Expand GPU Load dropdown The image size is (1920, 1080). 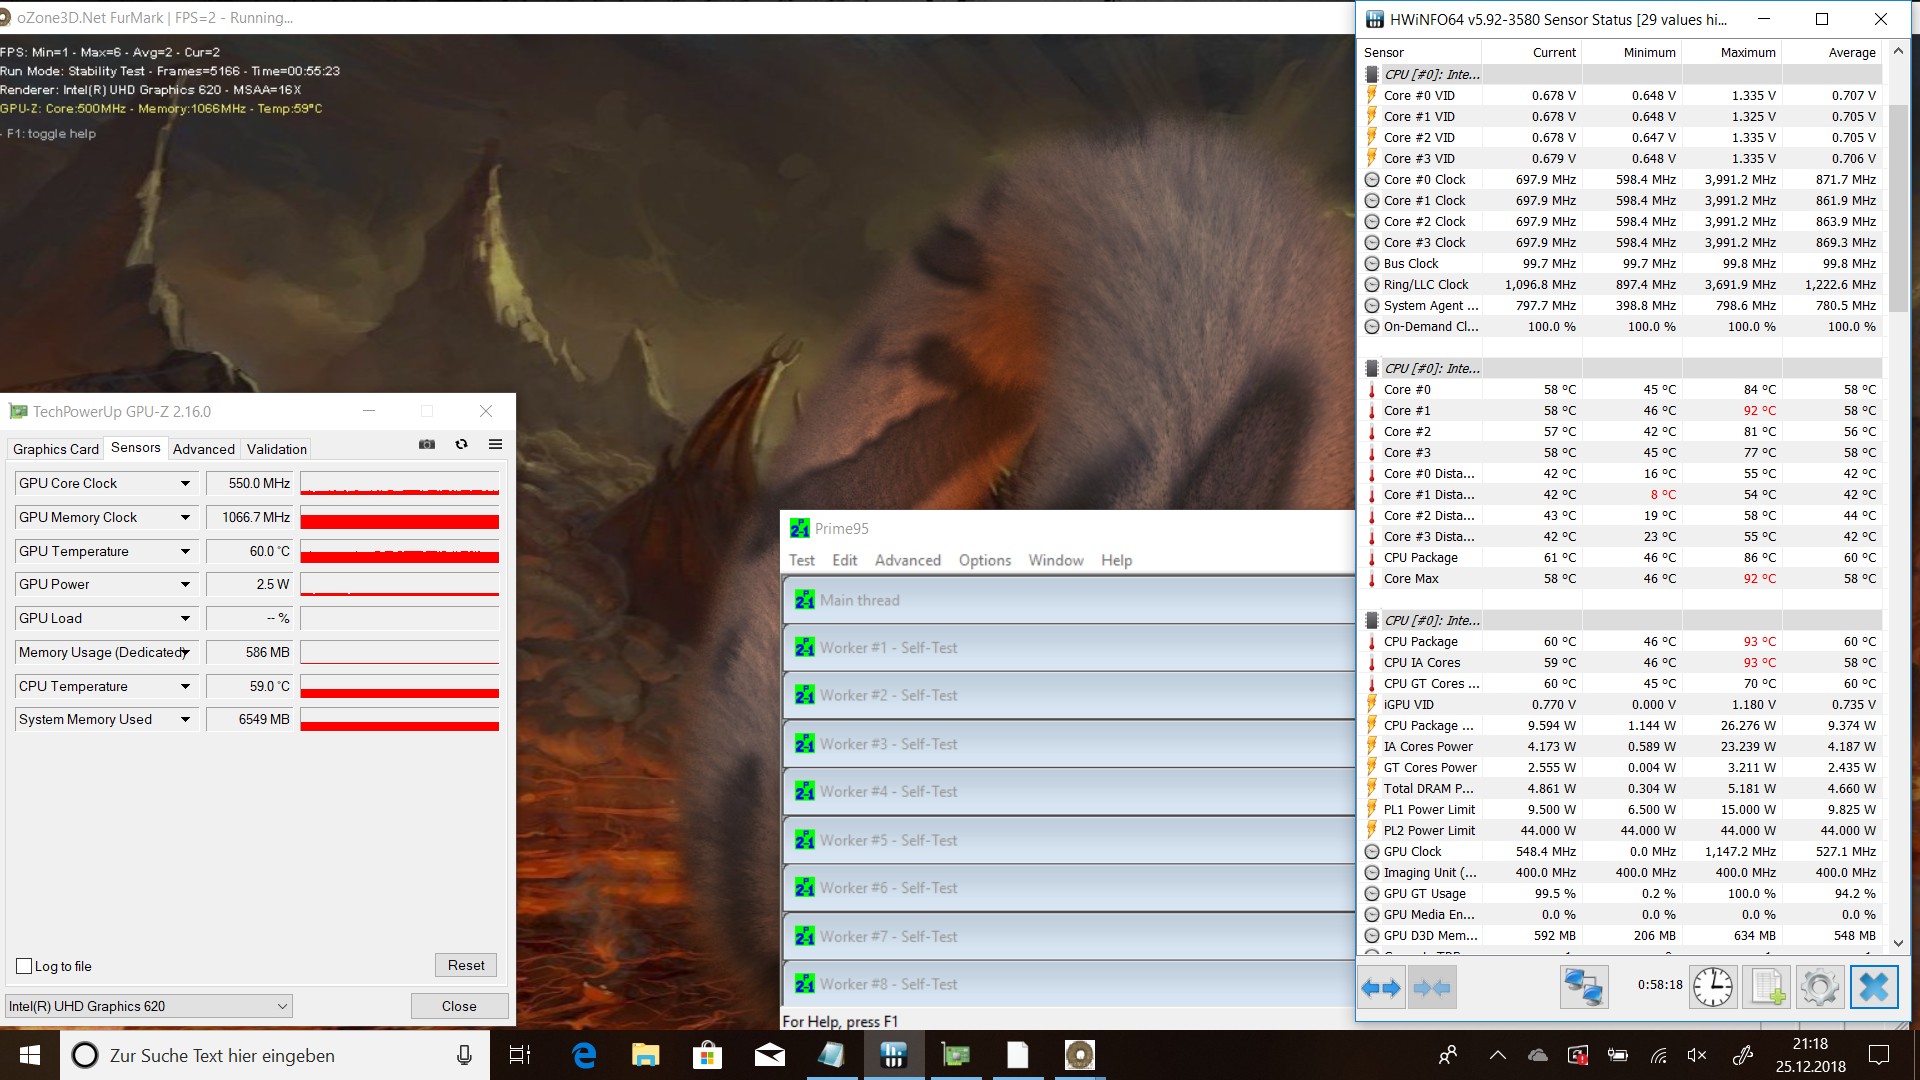coord(185,619)
